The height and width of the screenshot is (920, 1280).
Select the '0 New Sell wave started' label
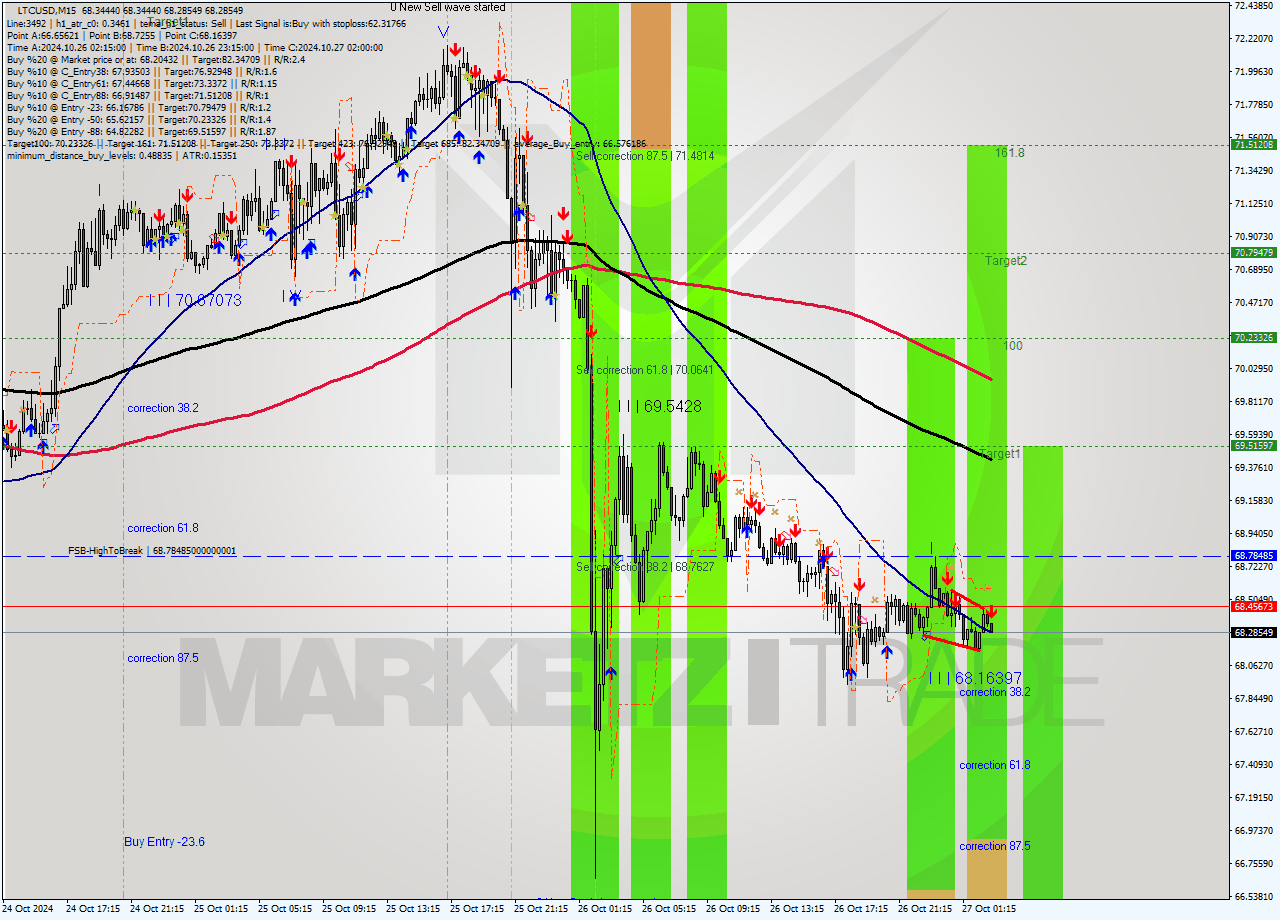tap(448, 7)
